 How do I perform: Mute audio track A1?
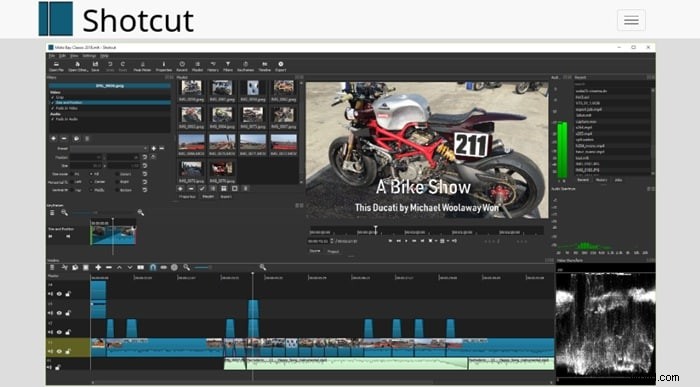pos(50,367)
